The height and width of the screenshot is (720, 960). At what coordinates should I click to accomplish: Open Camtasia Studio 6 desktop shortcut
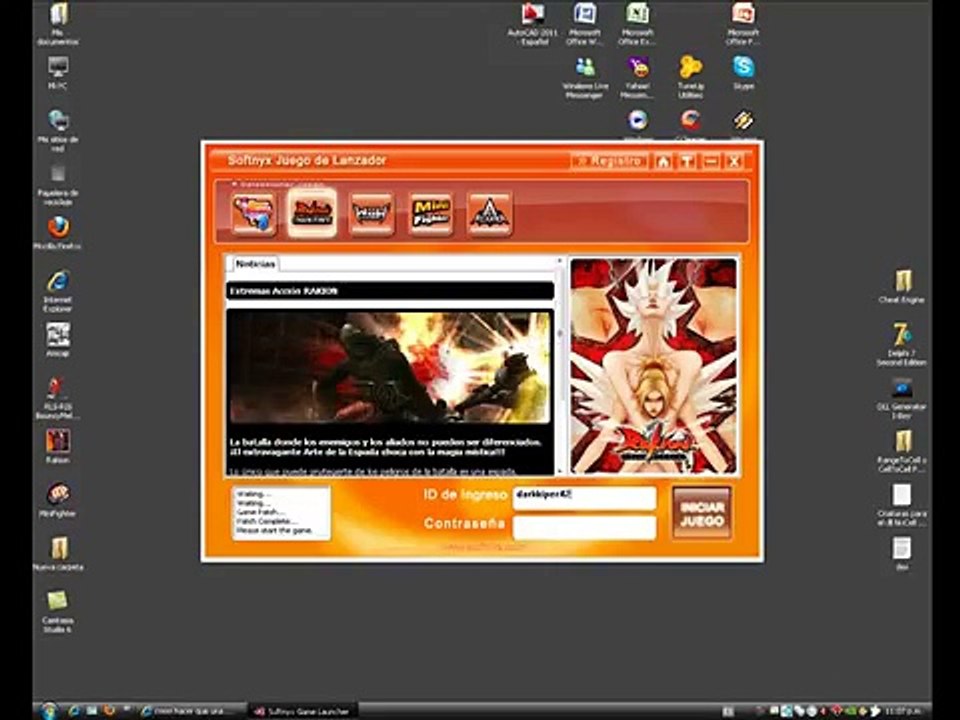point(58,611)
